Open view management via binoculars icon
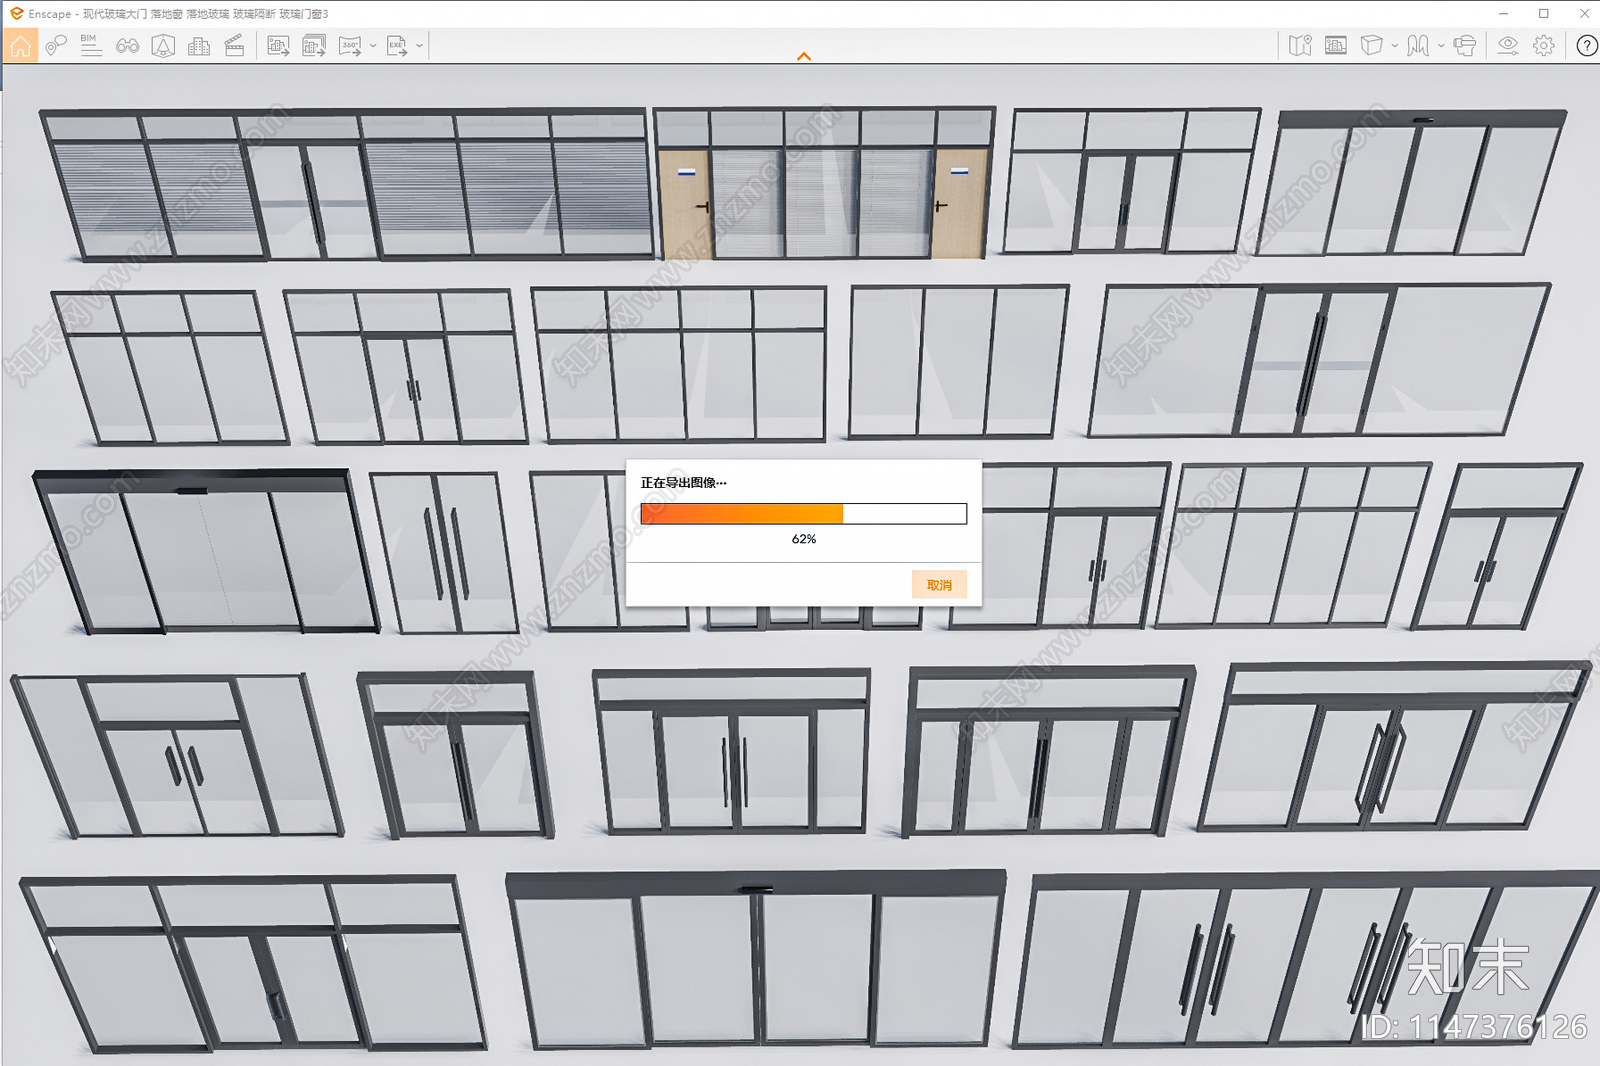Screen dimensions: 1600x1066 click(127, 46)
